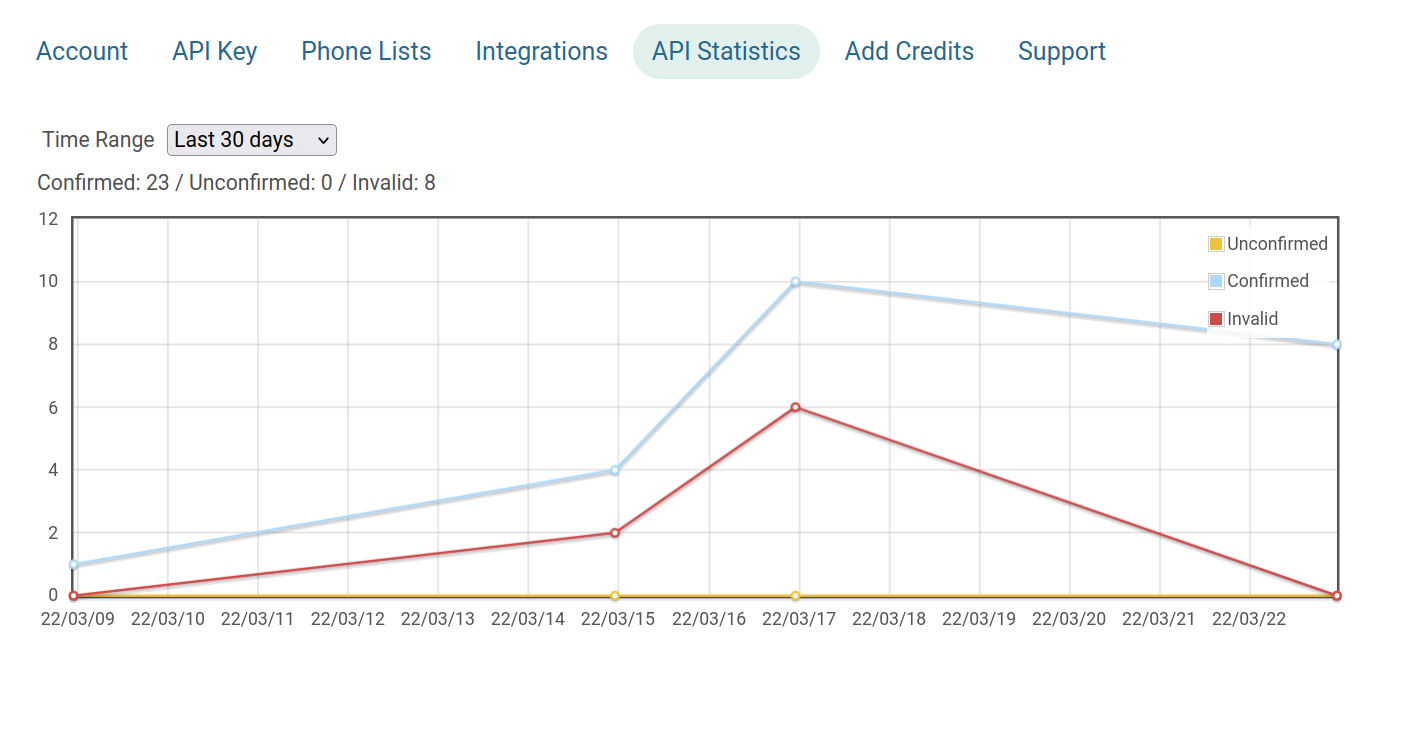Screen dimensions: 1417x729
Task: Switch to the API Key tab
Action: tap(215, 51)
